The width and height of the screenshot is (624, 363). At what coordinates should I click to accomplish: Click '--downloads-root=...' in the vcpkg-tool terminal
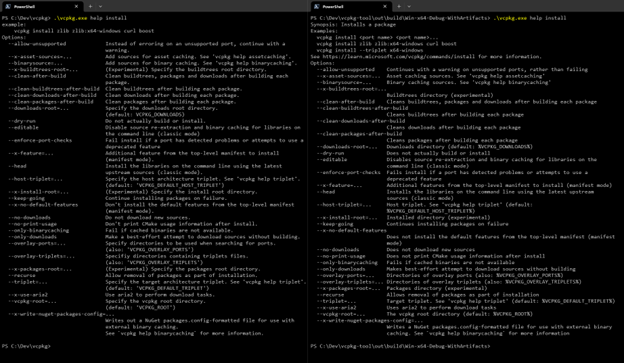[x=347, y=147]
